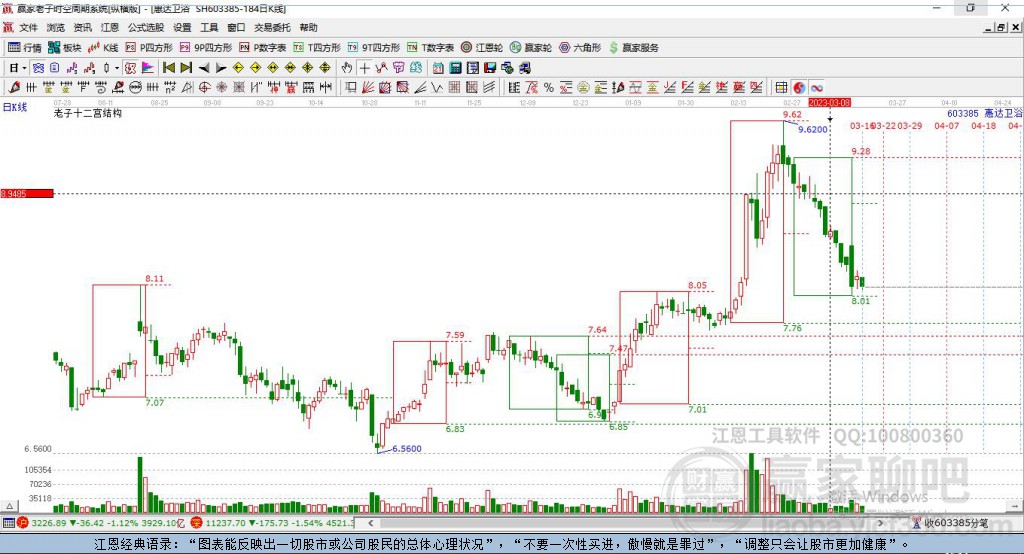Open the 公式选股 menu
The height and width of the screenshot is (554, 1024).
click(x=146, y=27)
